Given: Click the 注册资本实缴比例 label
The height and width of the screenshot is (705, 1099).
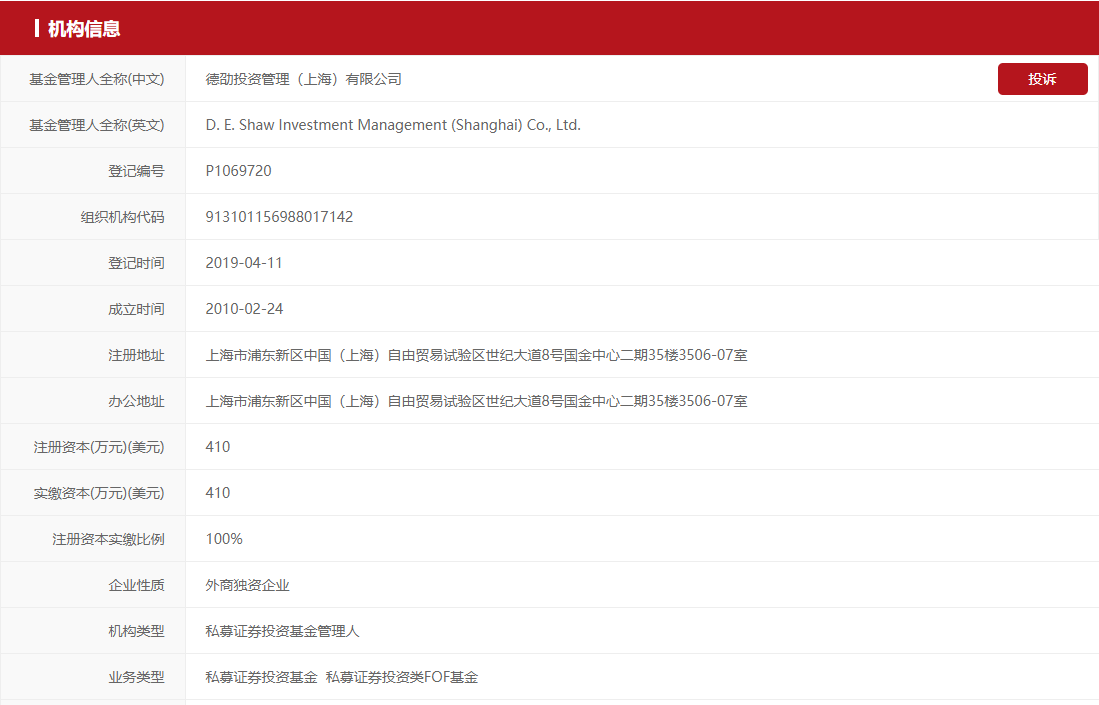Looking at the screenshot, I should pos(109,540).
